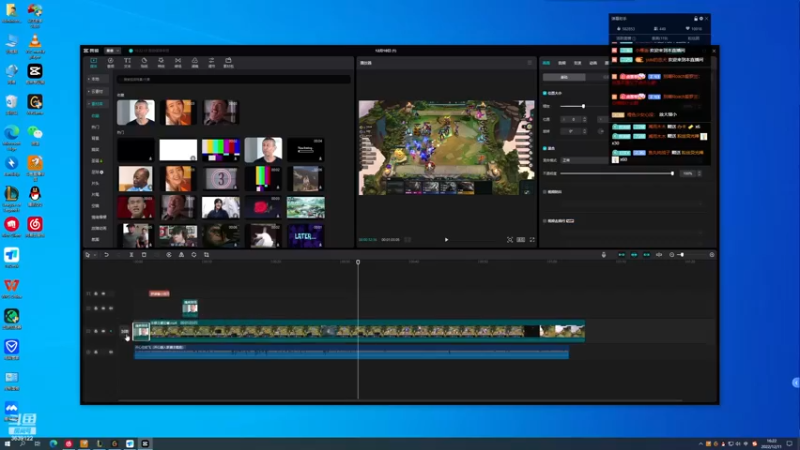Screen dimensions: 800x450
Task: Select the pointer tool in timeline toolbar
Action: point(88,255)
